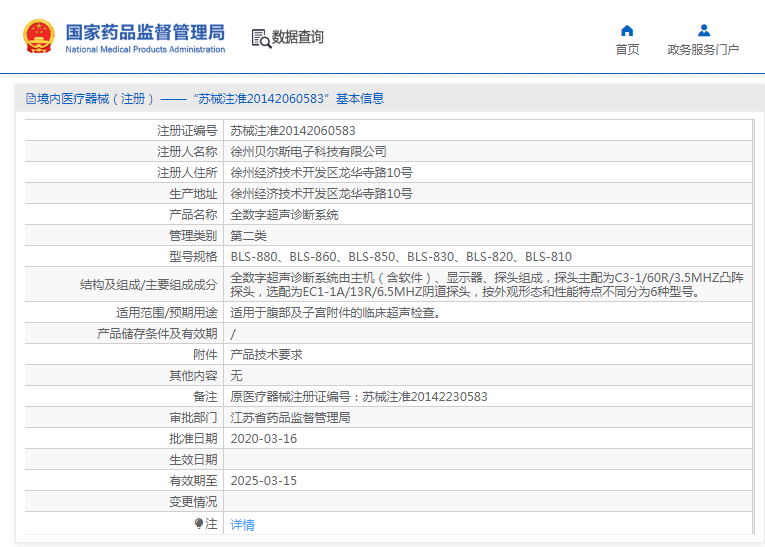The width and height of the screenshot is (765, 547).
Task: Click product name 全数字超声诊断系统 value
Action: (284, 215)
